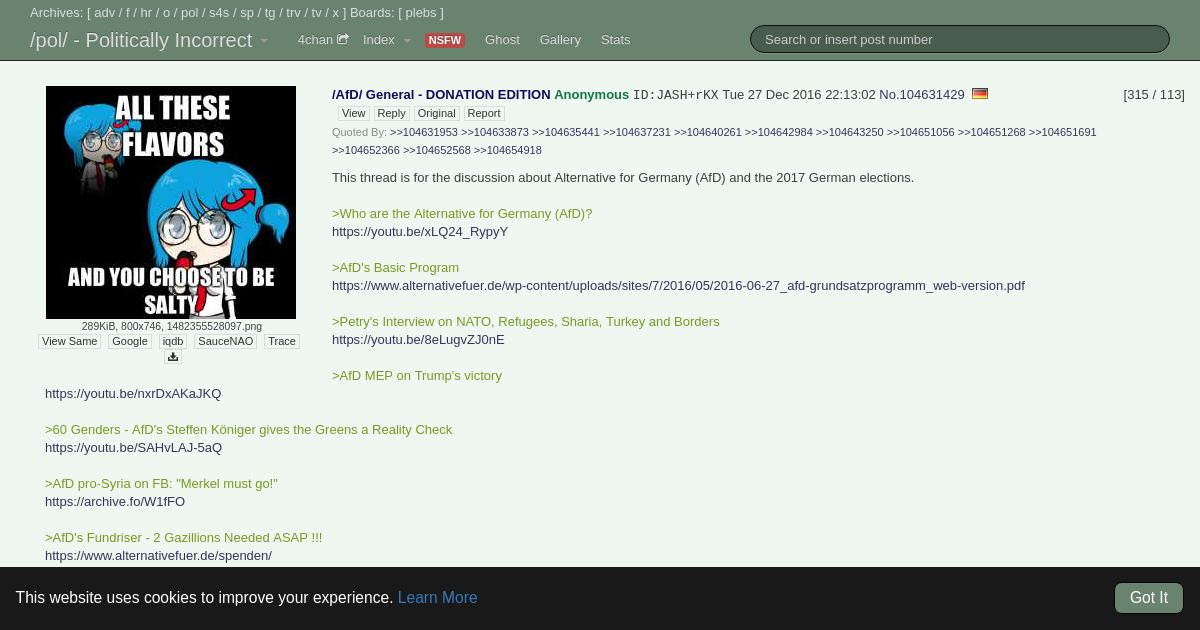
Task: Click the Reply button on the post
Action: tap(391, 113)
